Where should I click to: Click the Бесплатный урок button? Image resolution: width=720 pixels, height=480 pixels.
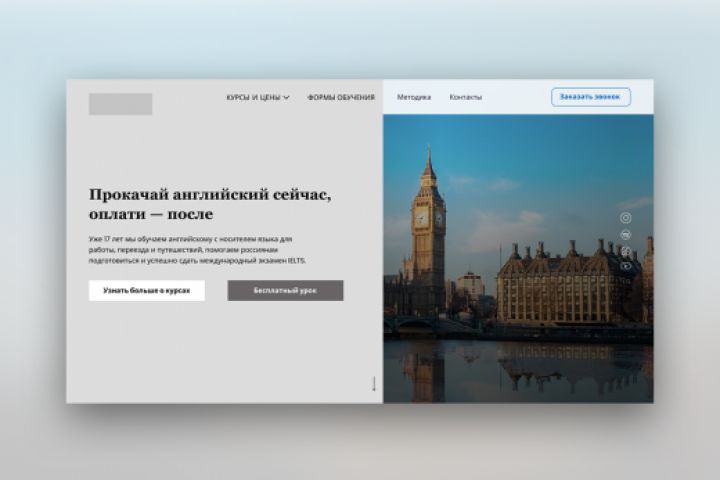click(285, 290)
